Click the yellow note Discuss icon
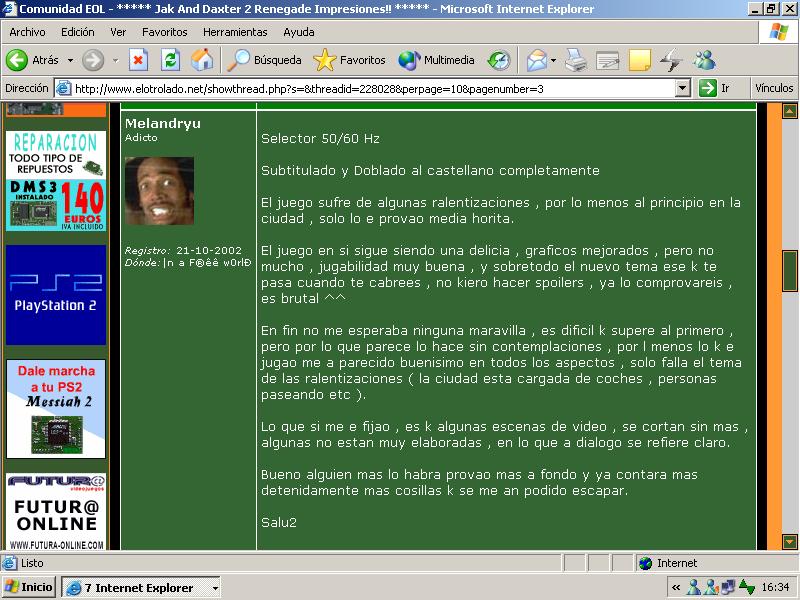Screen dimensions: 800x600 click(x=640, y=60)
